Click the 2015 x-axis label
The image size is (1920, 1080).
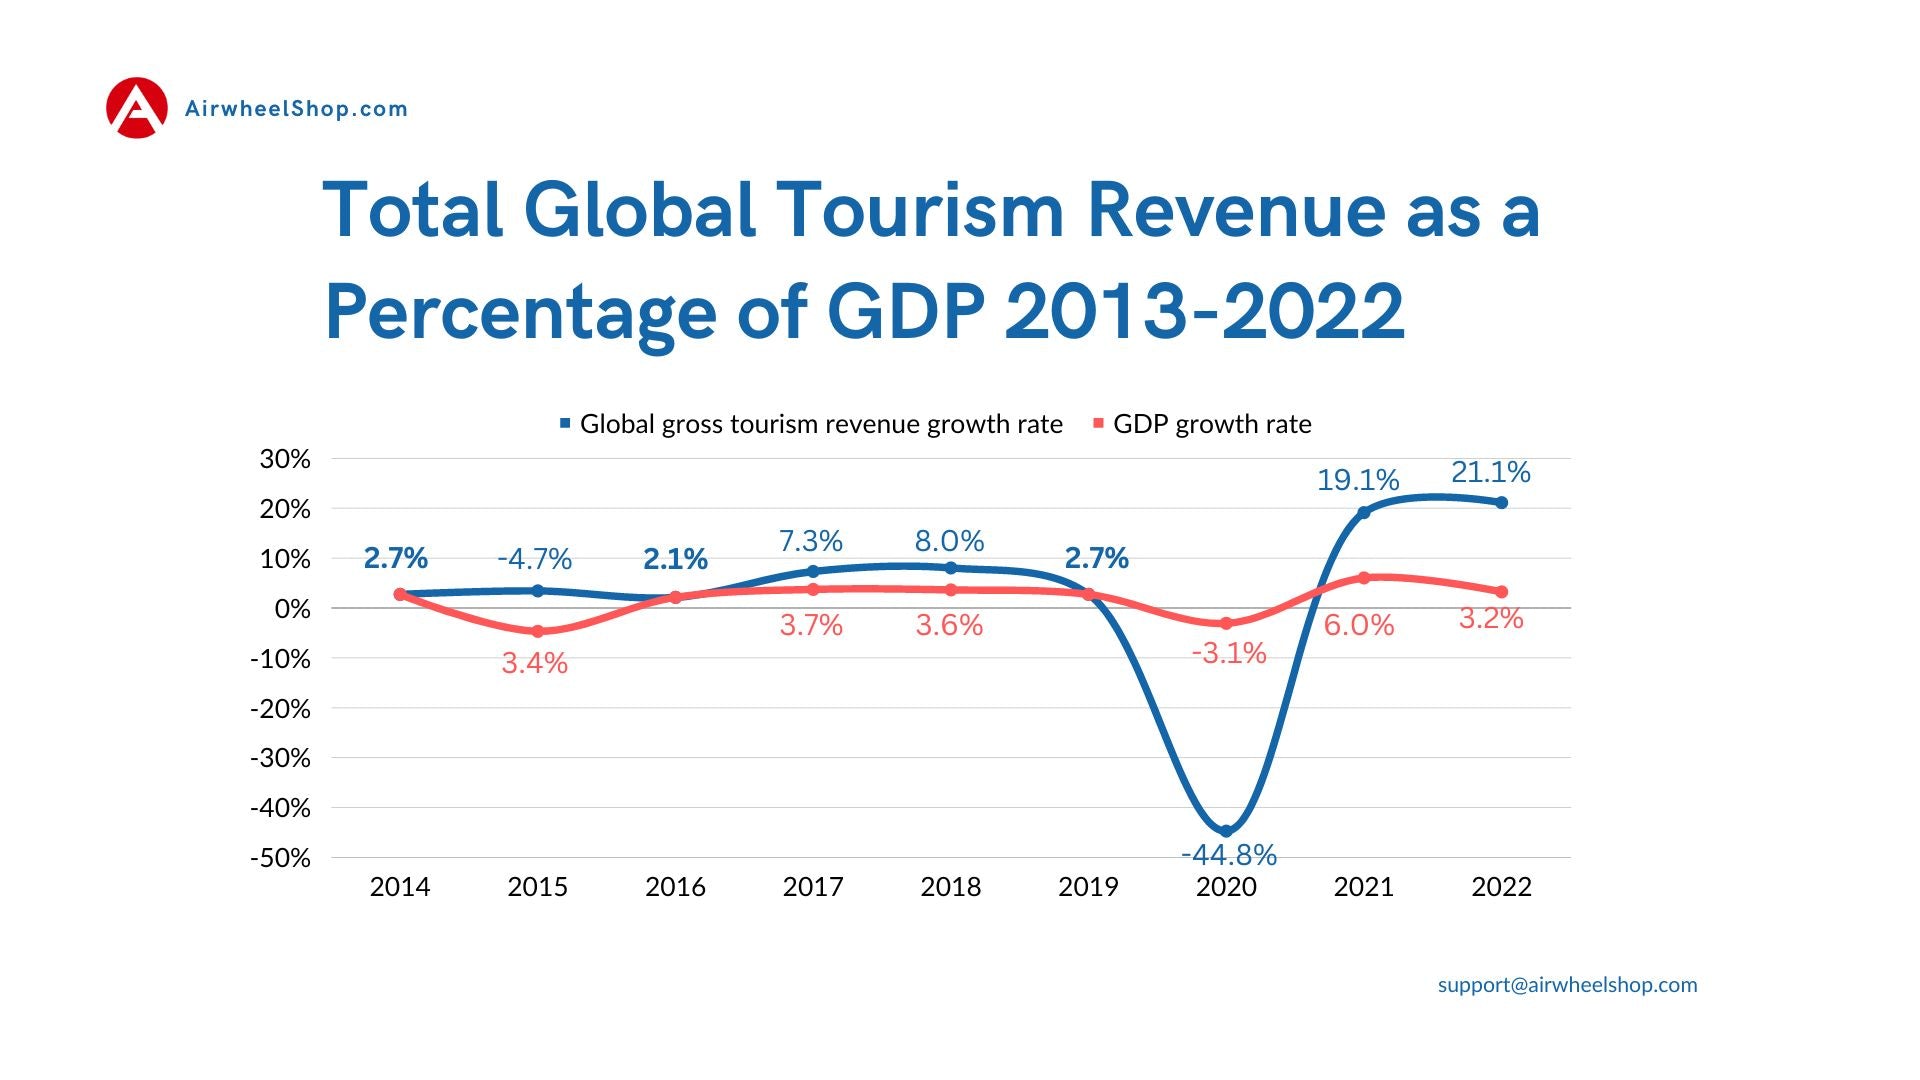click(537, 887)
